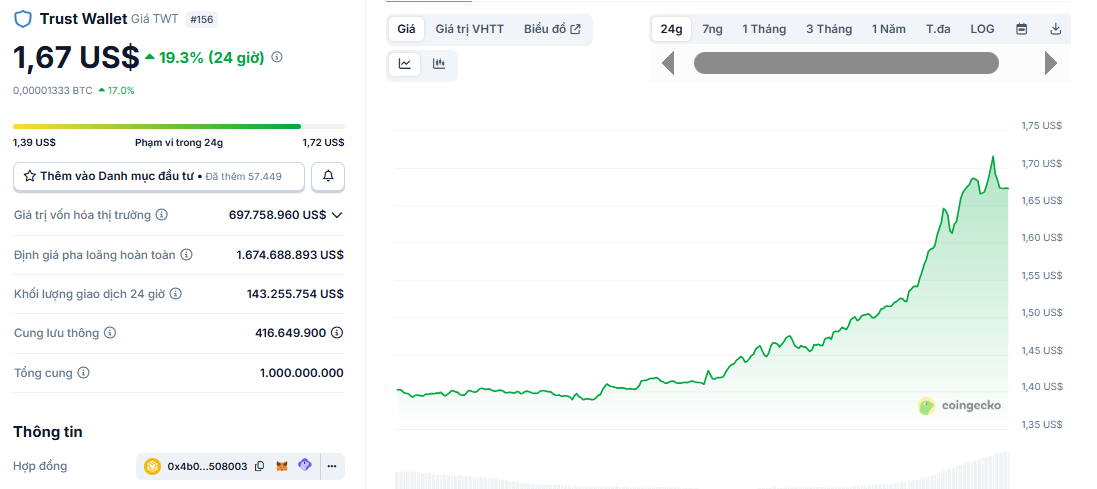The image size is (1097, 489).
Task: Select the 3 Tháng time range
Action: (x=829, y=29)
